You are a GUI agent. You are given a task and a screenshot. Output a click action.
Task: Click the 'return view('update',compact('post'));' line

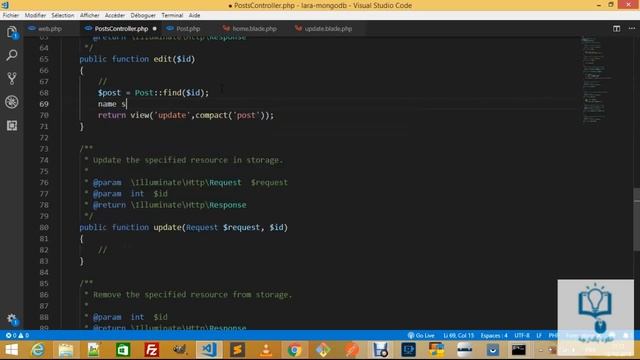pos(186,115)
